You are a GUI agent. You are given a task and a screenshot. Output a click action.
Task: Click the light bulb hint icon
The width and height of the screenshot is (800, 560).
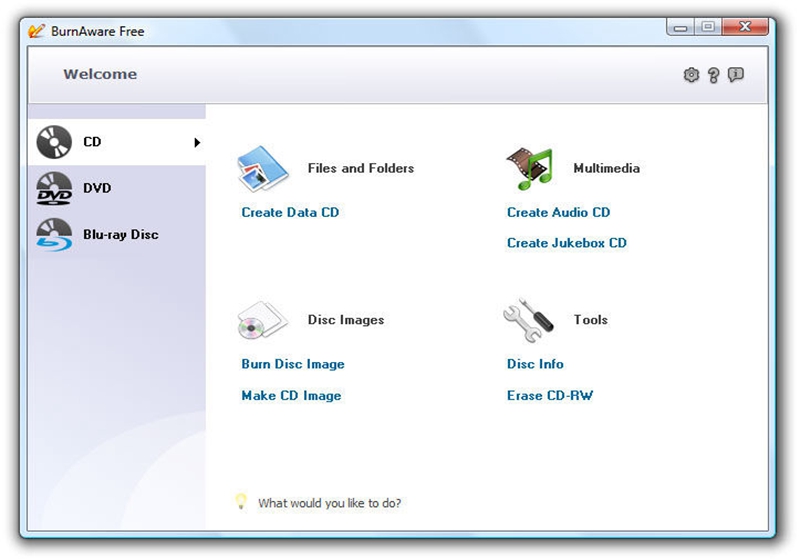(241, 501)
